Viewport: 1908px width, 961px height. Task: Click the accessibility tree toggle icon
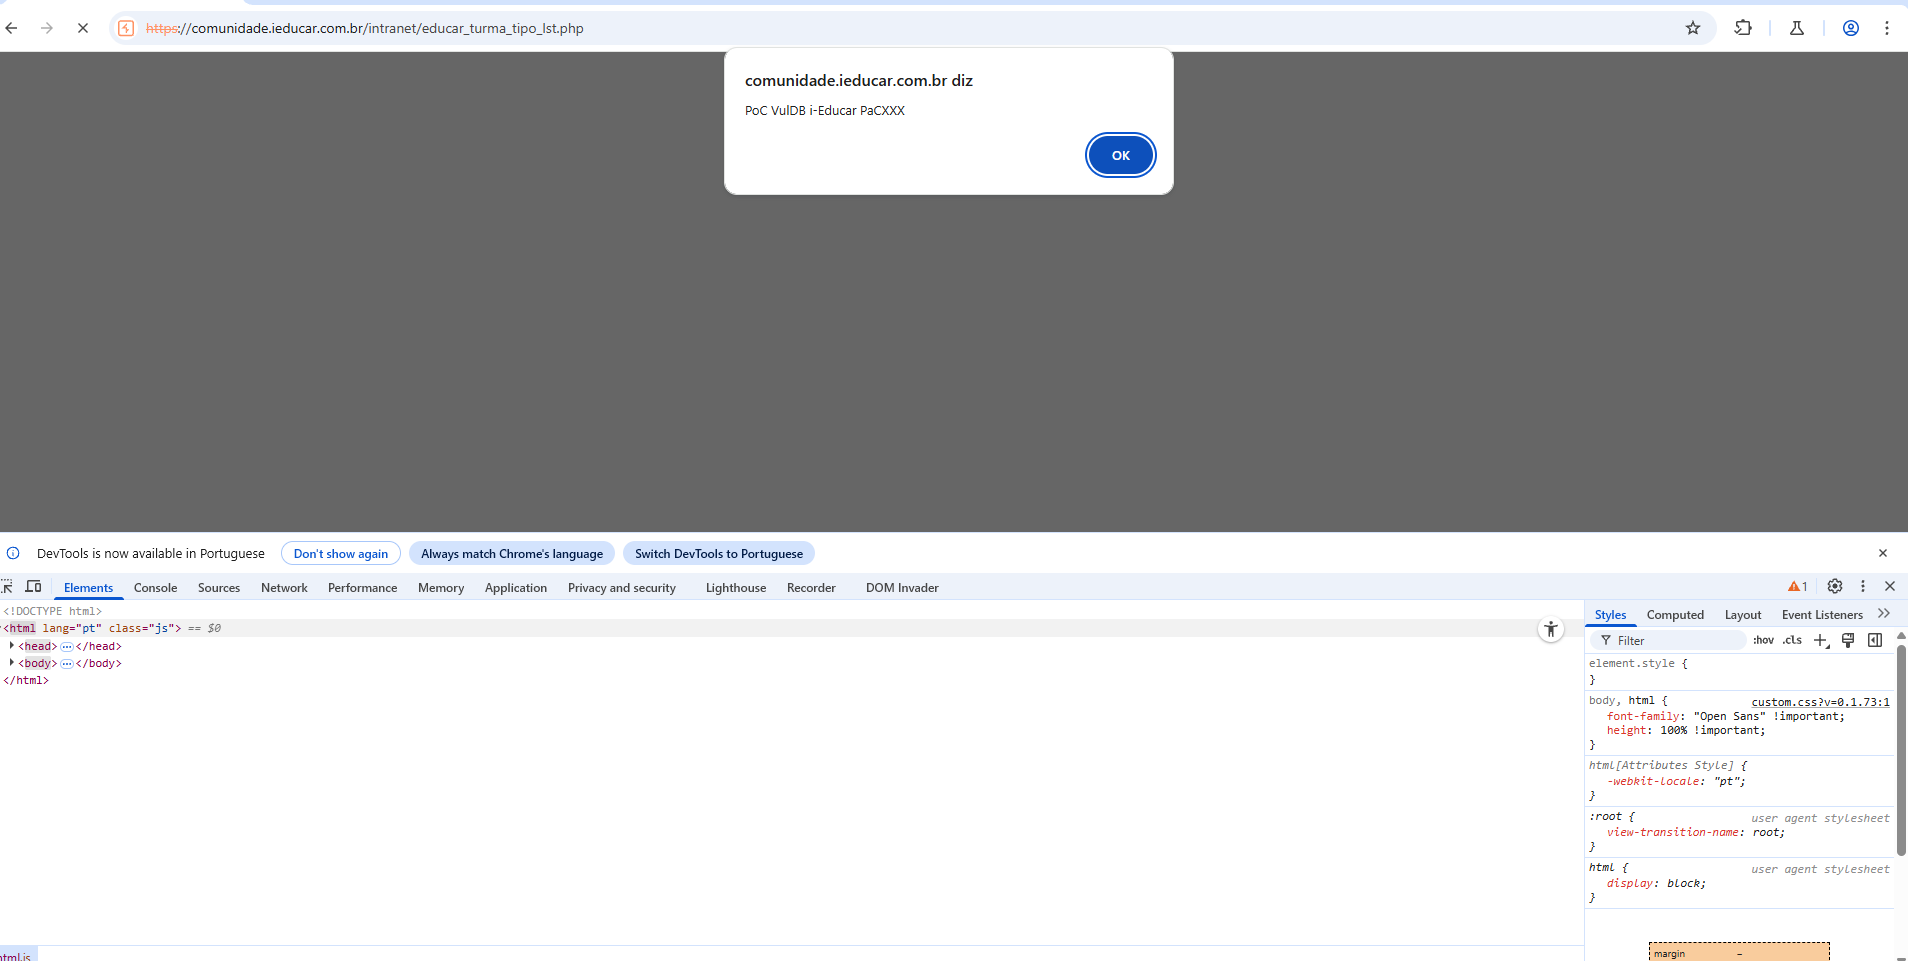(x=1551, y=629)
